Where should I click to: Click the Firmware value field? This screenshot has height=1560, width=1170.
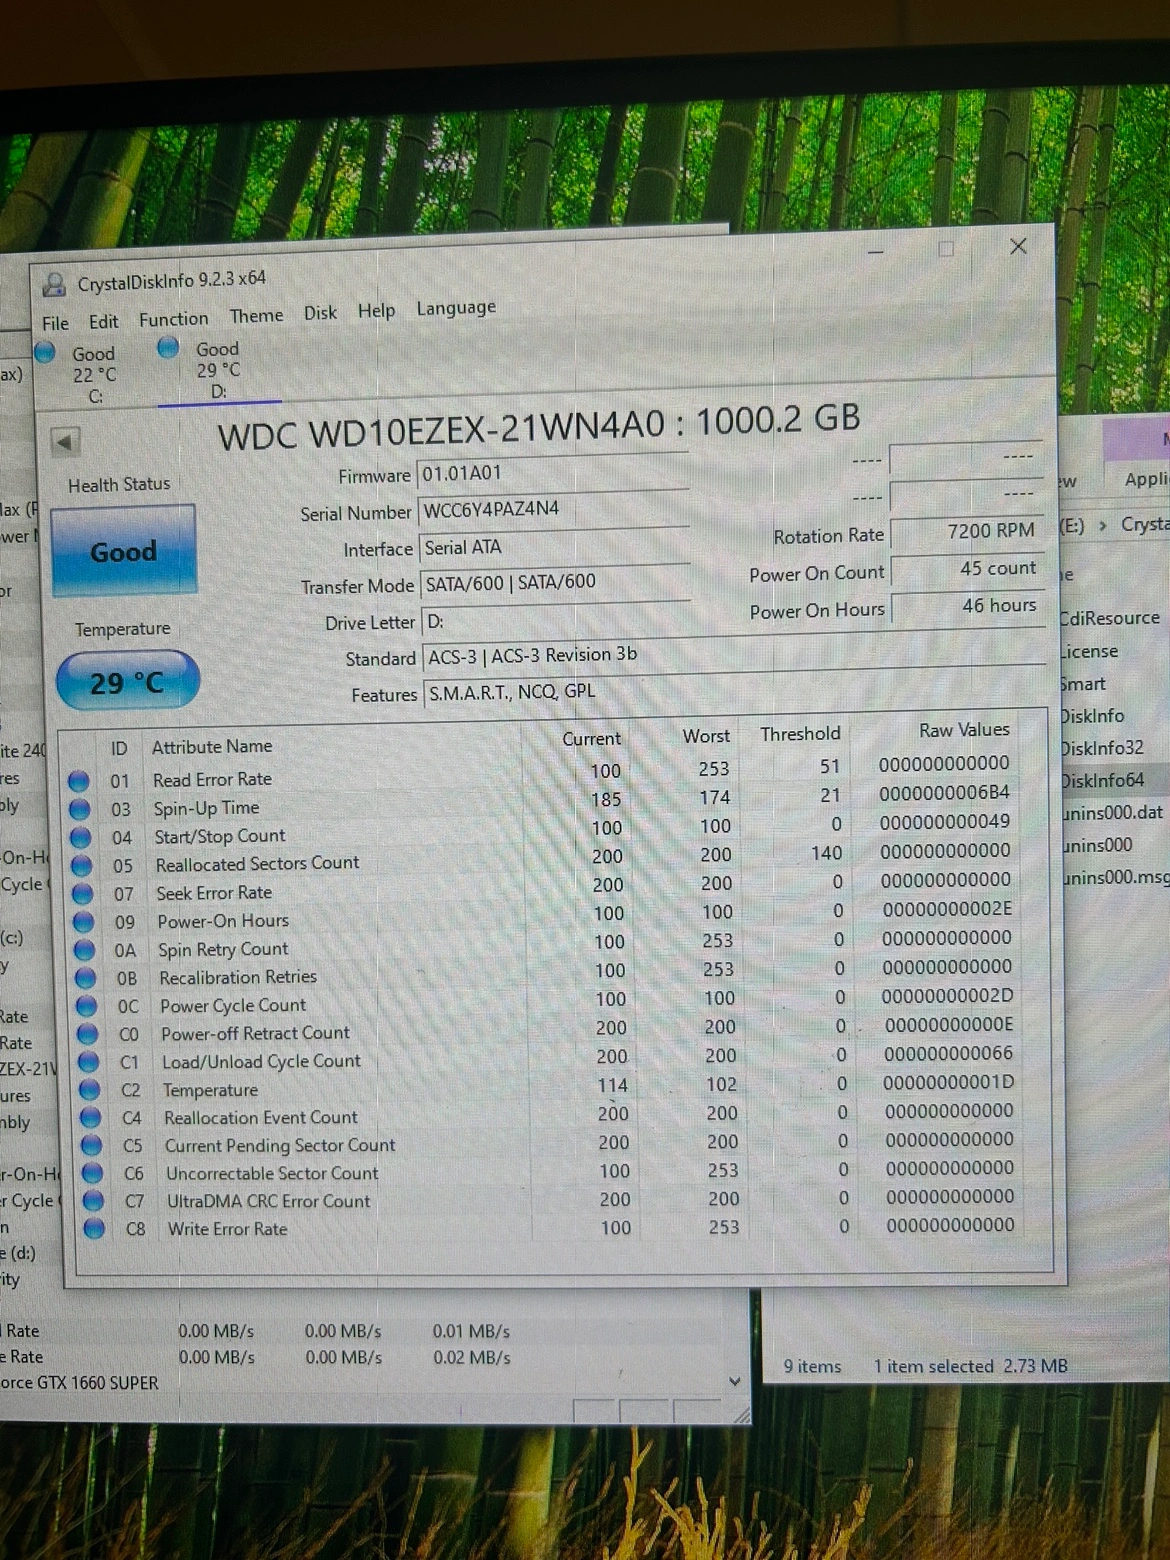pyautogui.click(x=554, y=472)
